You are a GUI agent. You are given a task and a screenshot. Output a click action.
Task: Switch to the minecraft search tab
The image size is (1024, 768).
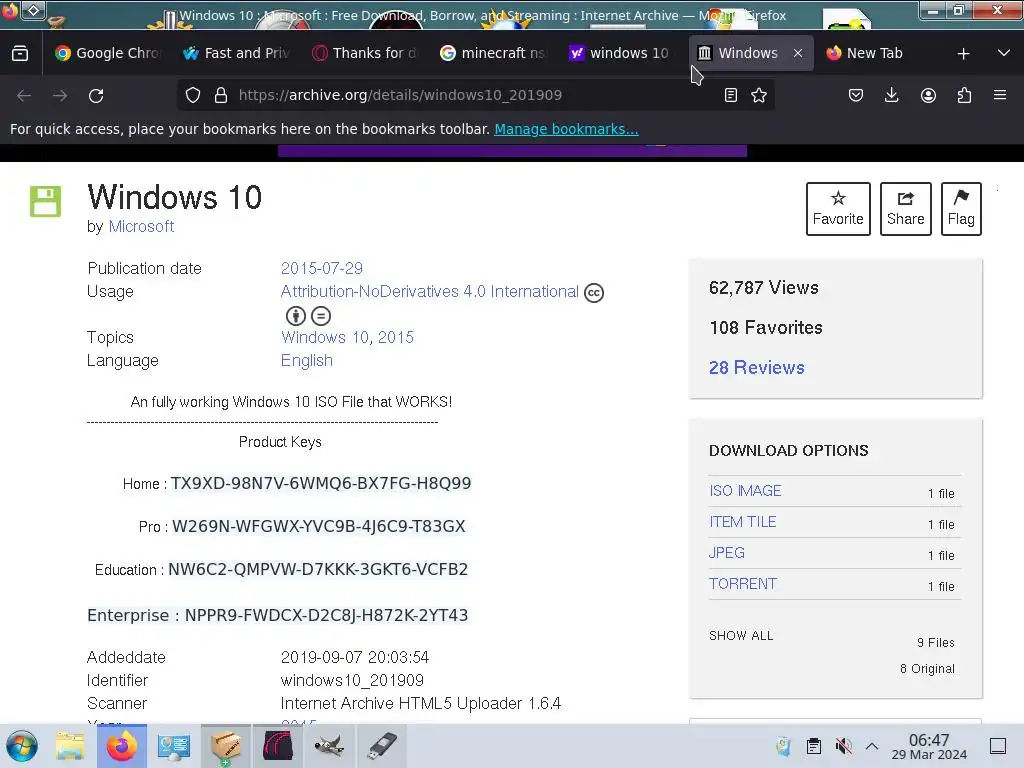[x=493, y=53]
